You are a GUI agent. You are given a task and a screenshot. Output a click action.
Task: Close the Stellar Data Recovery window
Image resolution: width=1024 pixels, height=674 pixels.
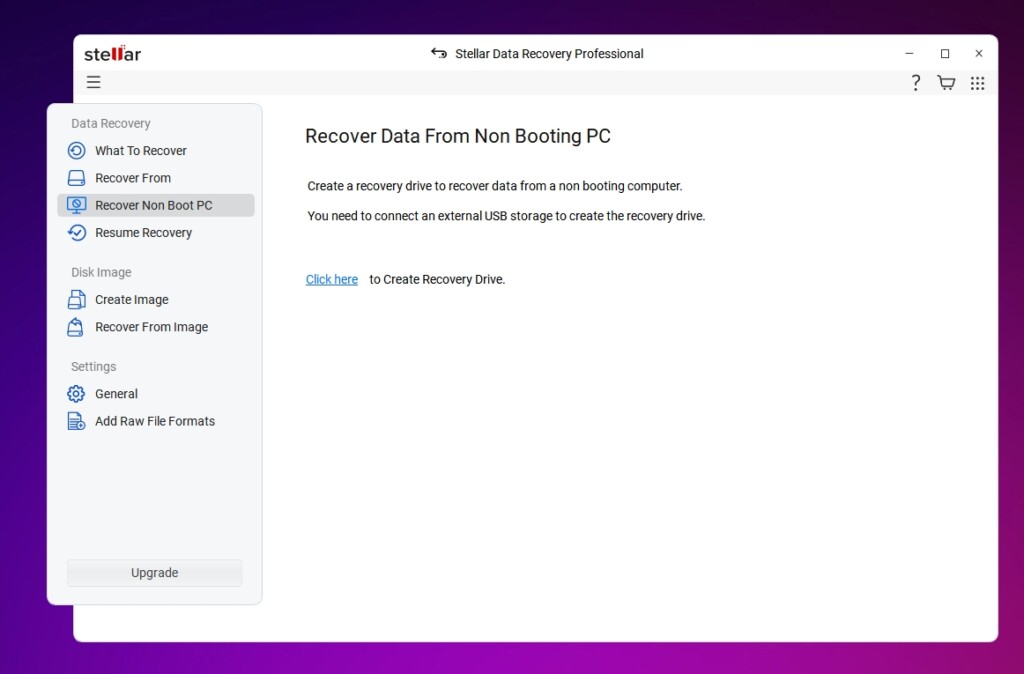point(978,54)
